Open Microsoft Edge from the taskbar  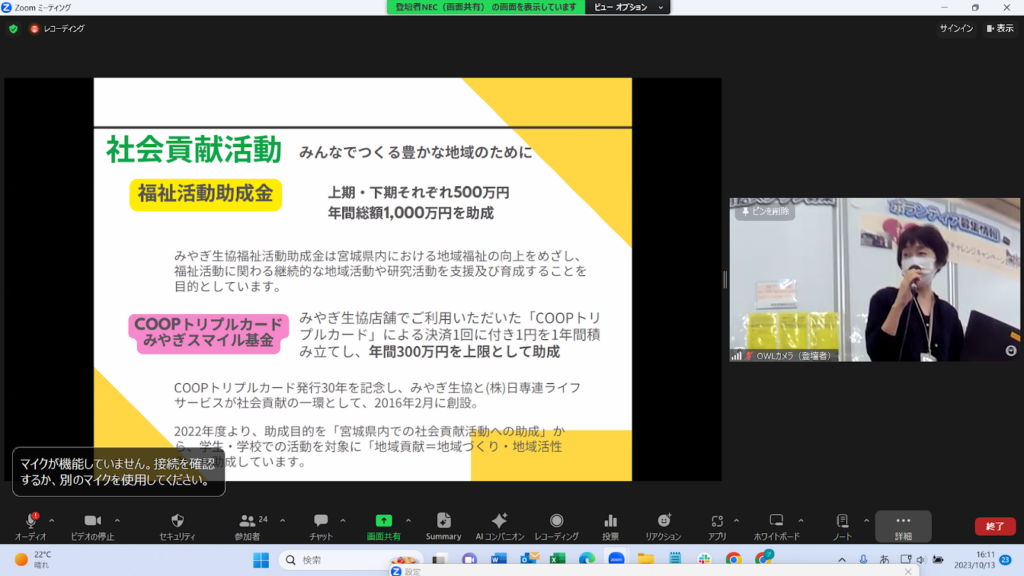point(586,560)
